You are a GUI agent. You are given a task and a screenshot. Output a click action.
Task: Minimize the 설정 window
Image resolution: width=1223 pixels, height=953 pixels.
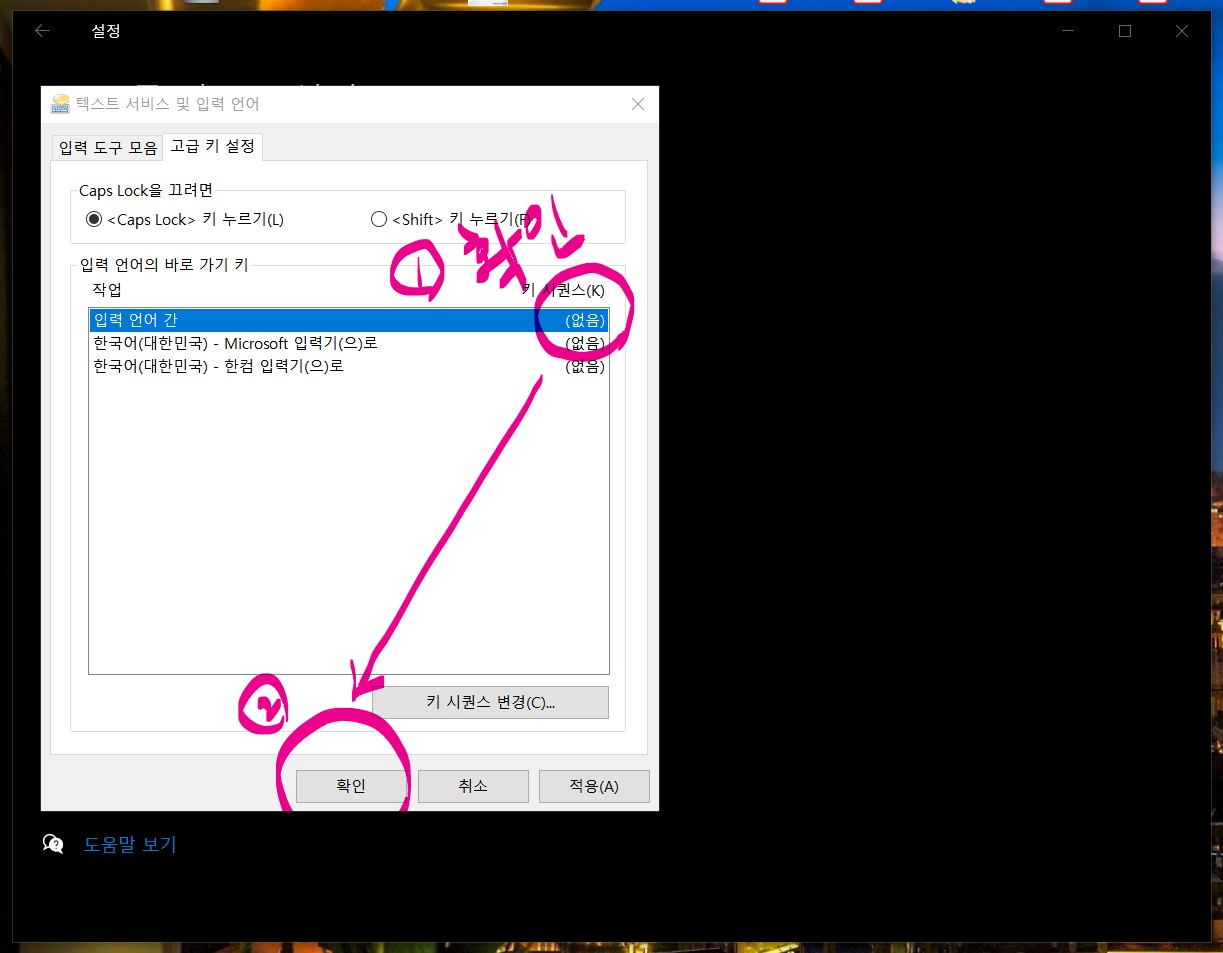point(1068,31)
